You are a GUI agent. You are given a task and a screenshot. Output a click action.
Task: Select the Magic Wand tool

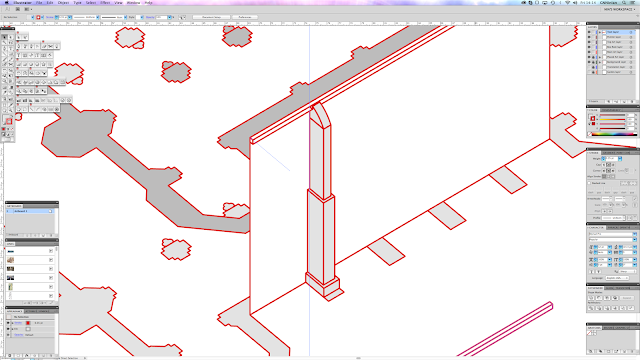(4, 42)
